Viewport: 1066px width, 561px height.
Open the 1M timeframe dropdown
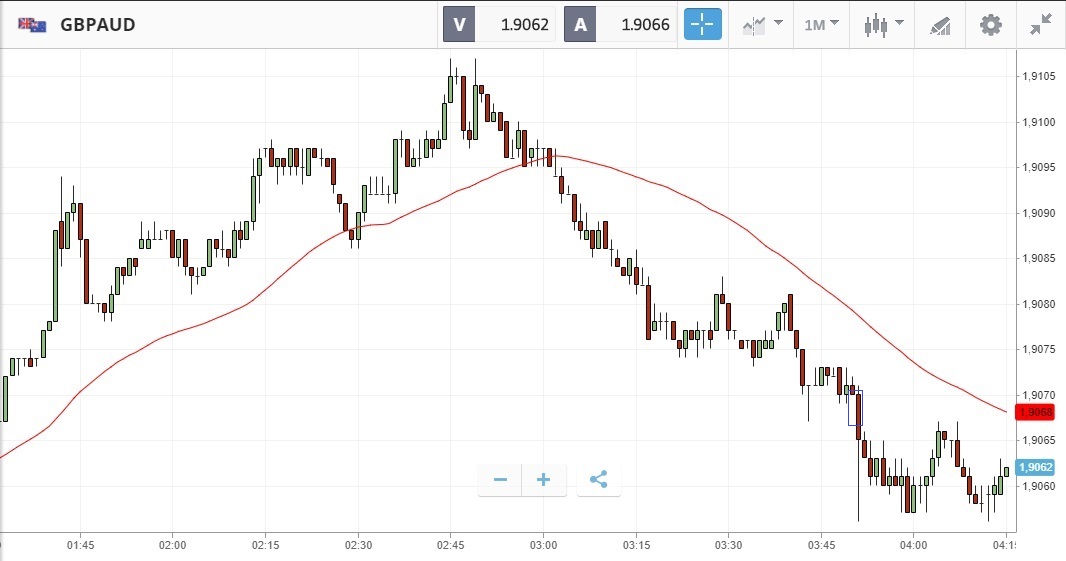(822, 25)
